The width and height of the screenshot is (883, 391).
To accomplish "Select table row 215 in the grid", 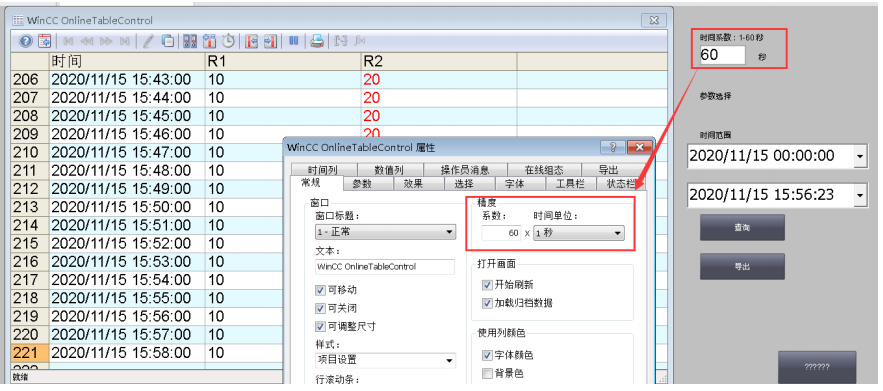I will tap(339, 243).
